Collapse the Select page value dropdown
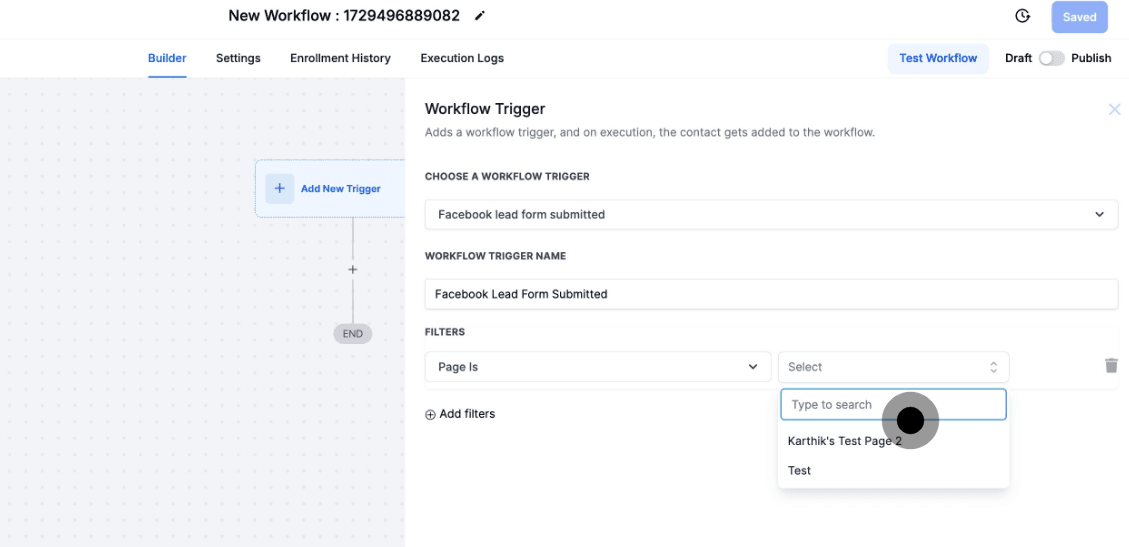 (893, 367)
